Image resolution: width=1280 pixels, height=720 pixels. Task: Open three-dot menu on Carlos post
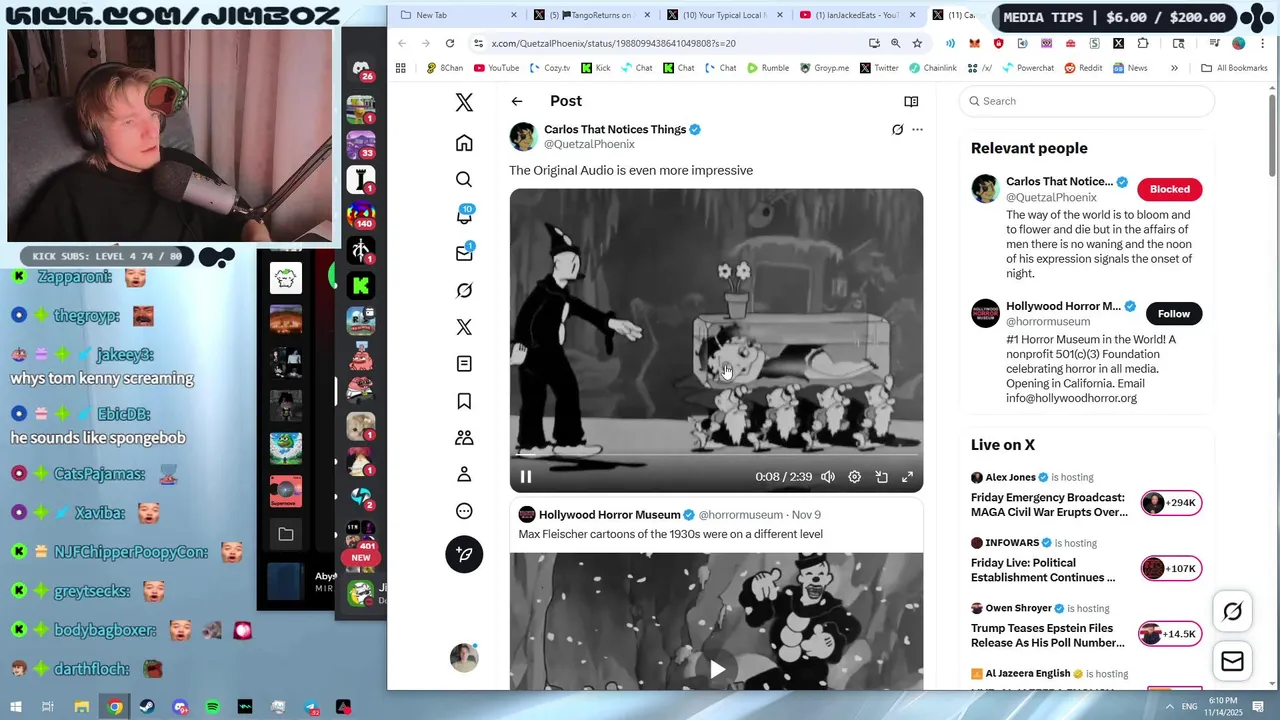(917, 129)
